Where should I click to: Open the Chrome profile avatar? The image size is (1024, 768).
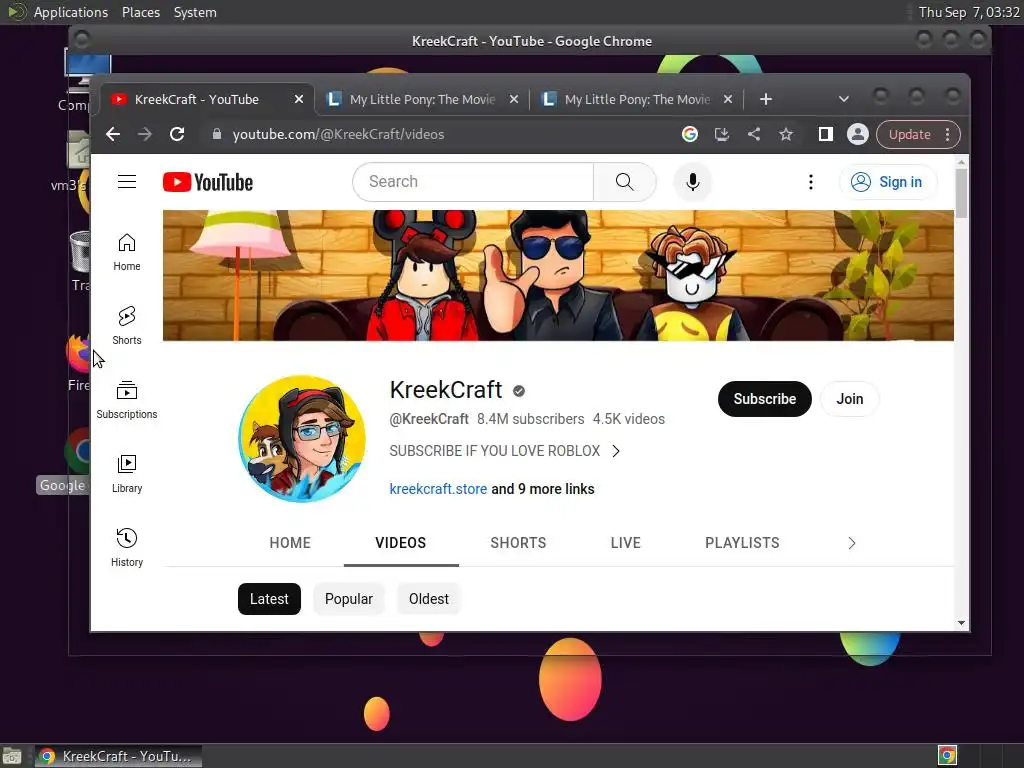pos(857,134)
